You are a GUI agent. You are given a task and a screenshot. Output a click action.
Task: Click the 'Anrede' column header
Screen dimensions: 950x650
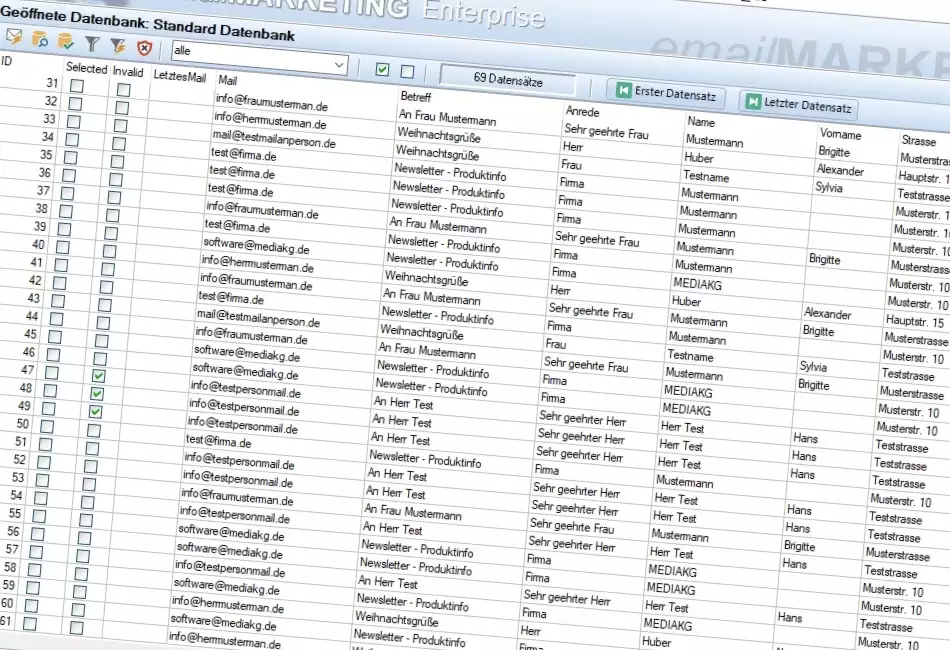click(x=582, y=111)
